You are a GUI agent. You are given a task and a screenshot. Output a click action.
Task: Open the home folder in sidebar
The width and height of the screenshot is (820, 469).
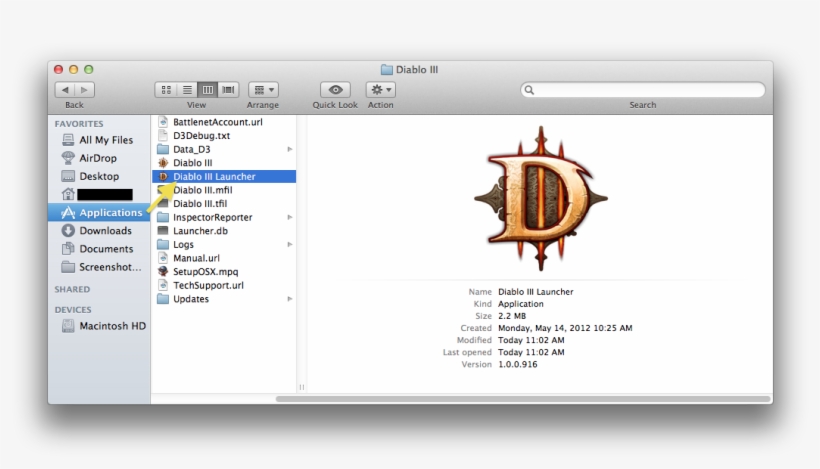(x=99, y=195)
